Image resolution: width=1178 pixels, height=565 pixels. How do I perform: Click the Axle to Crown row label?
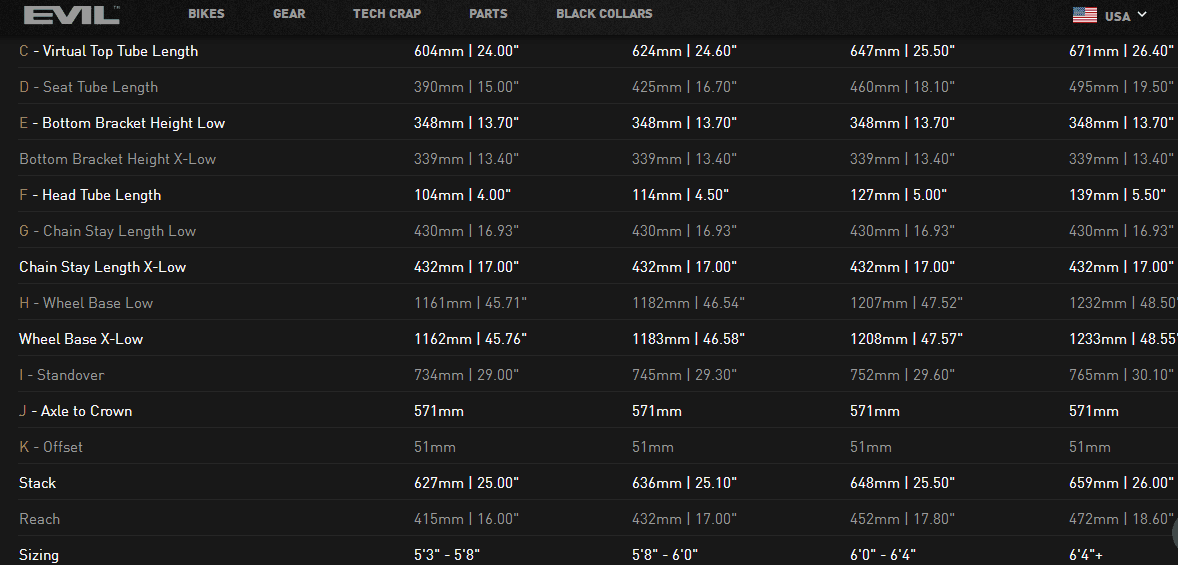[76, 411]
